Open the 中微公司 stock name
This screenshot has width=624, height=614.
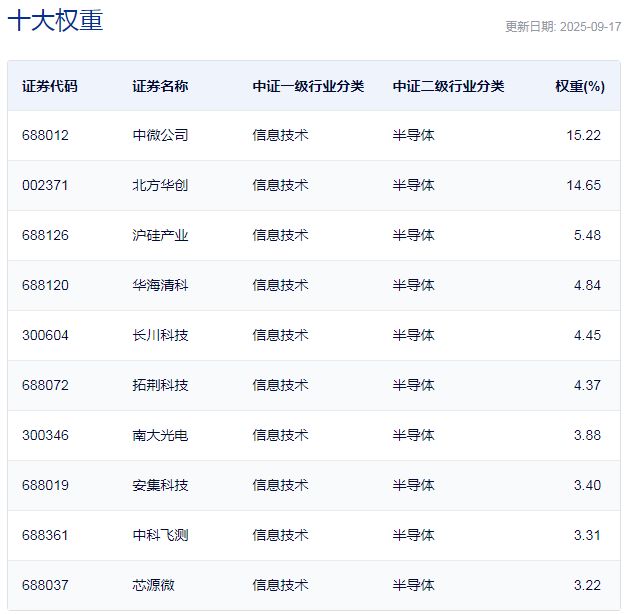[x=160, y=135]
